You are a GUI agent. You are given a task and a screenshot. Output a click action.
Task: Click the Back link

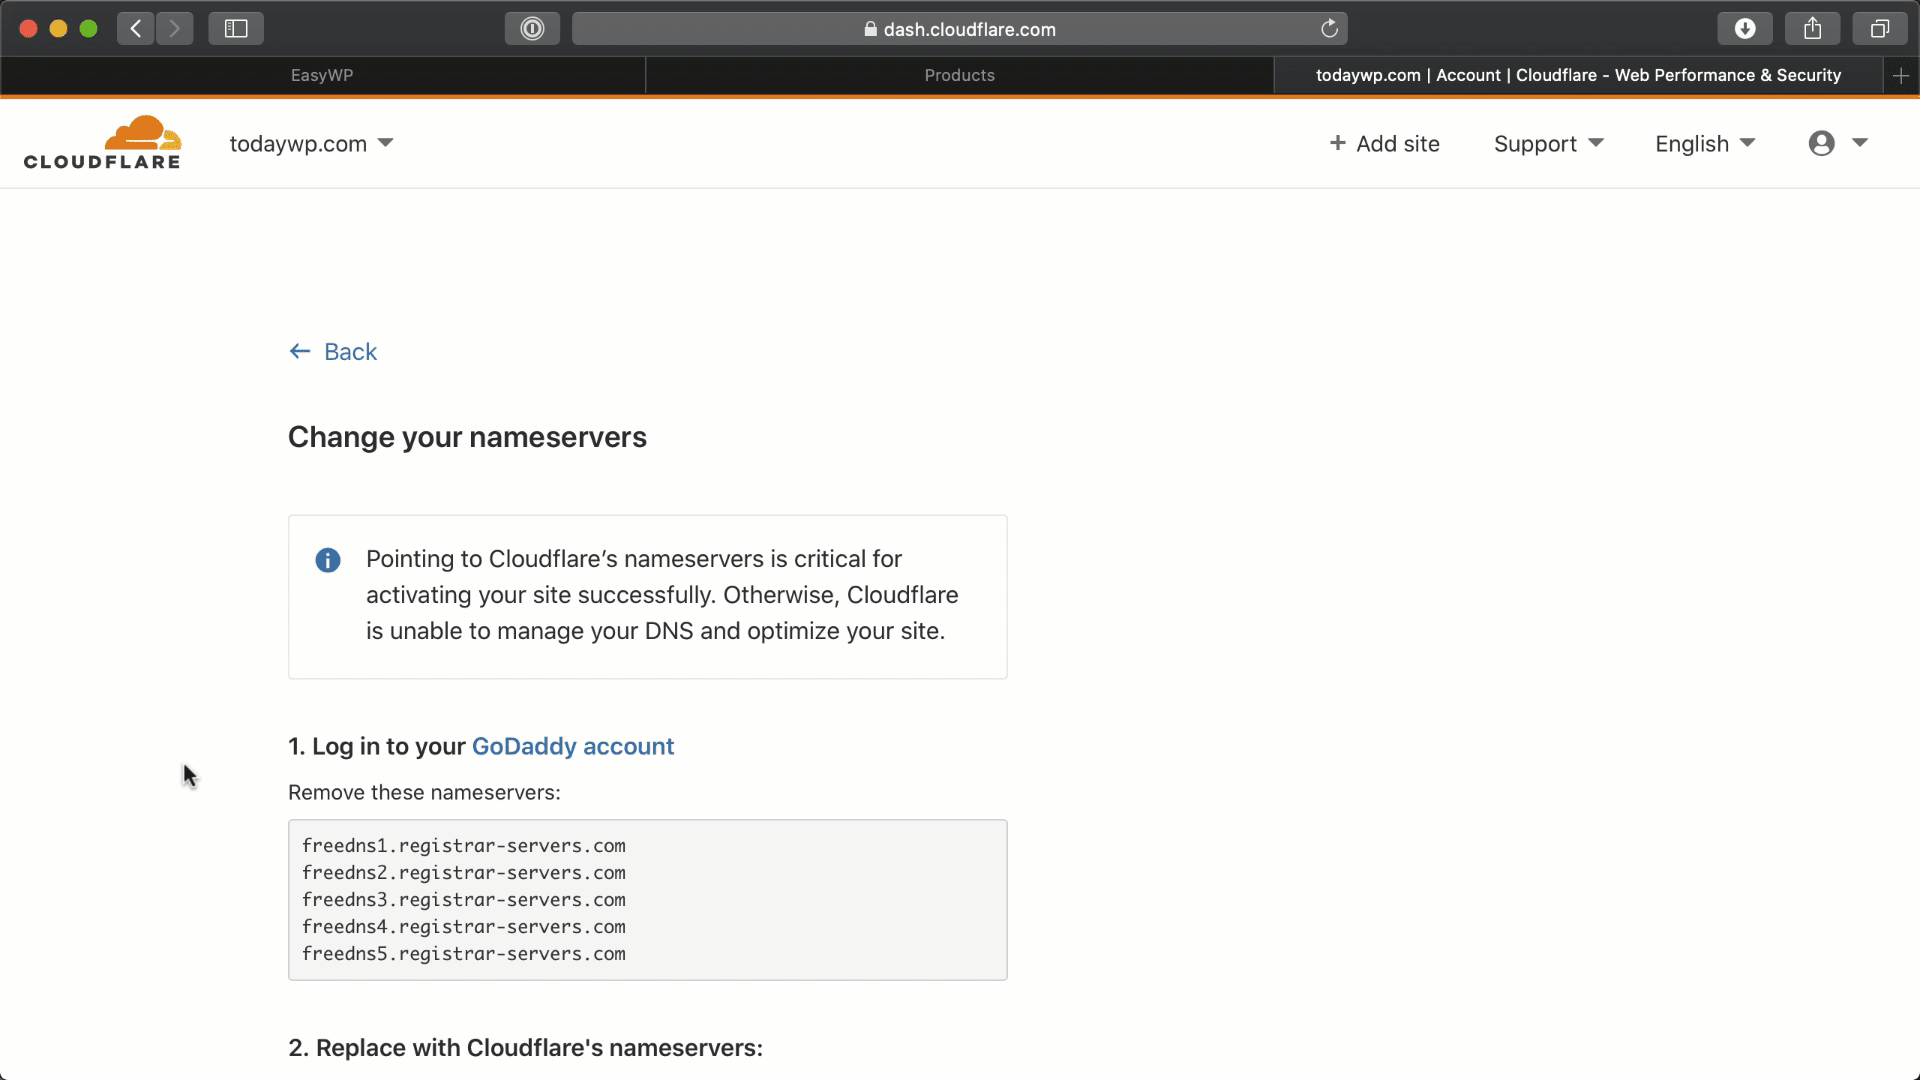[x=333, y=352]
